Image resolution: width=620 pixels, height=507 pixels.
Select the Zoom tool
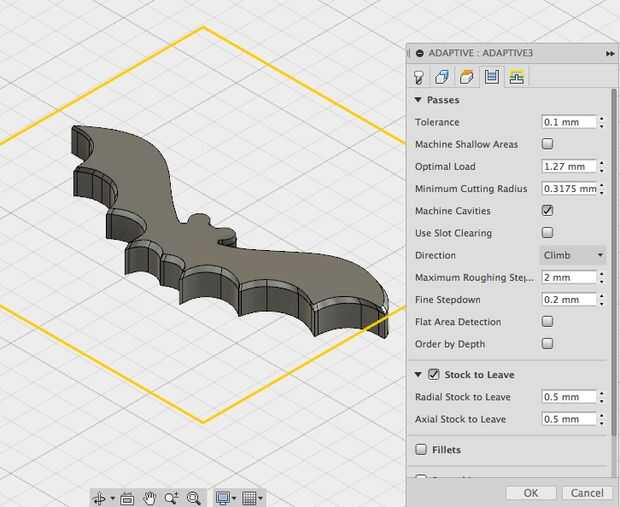[171, 498]
